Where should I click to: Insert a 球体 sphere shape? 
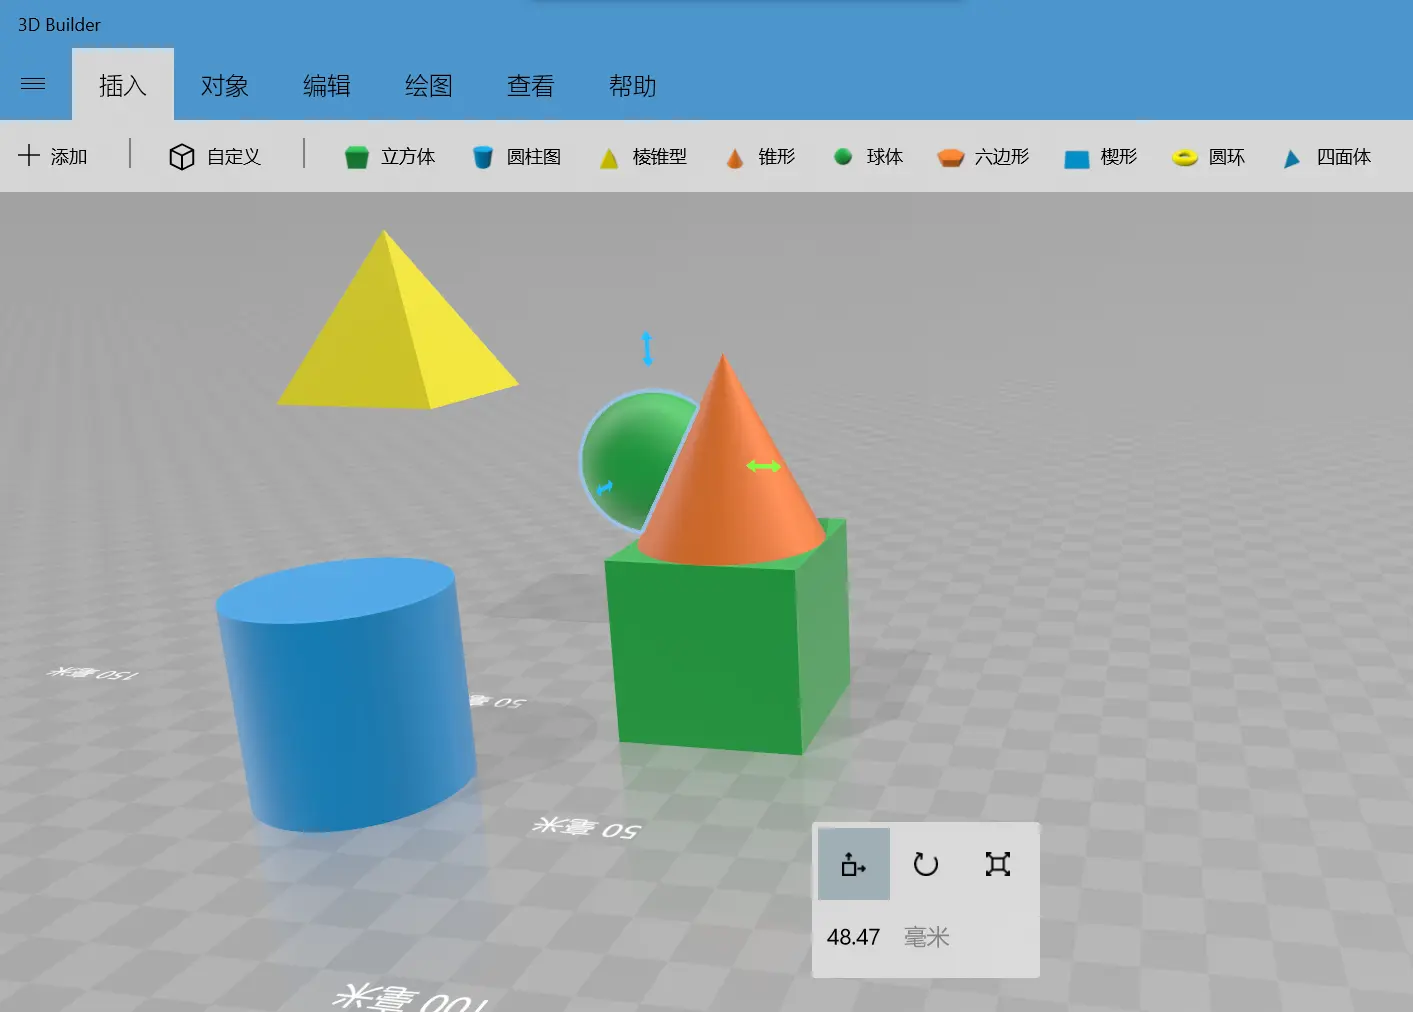[868, 156]
